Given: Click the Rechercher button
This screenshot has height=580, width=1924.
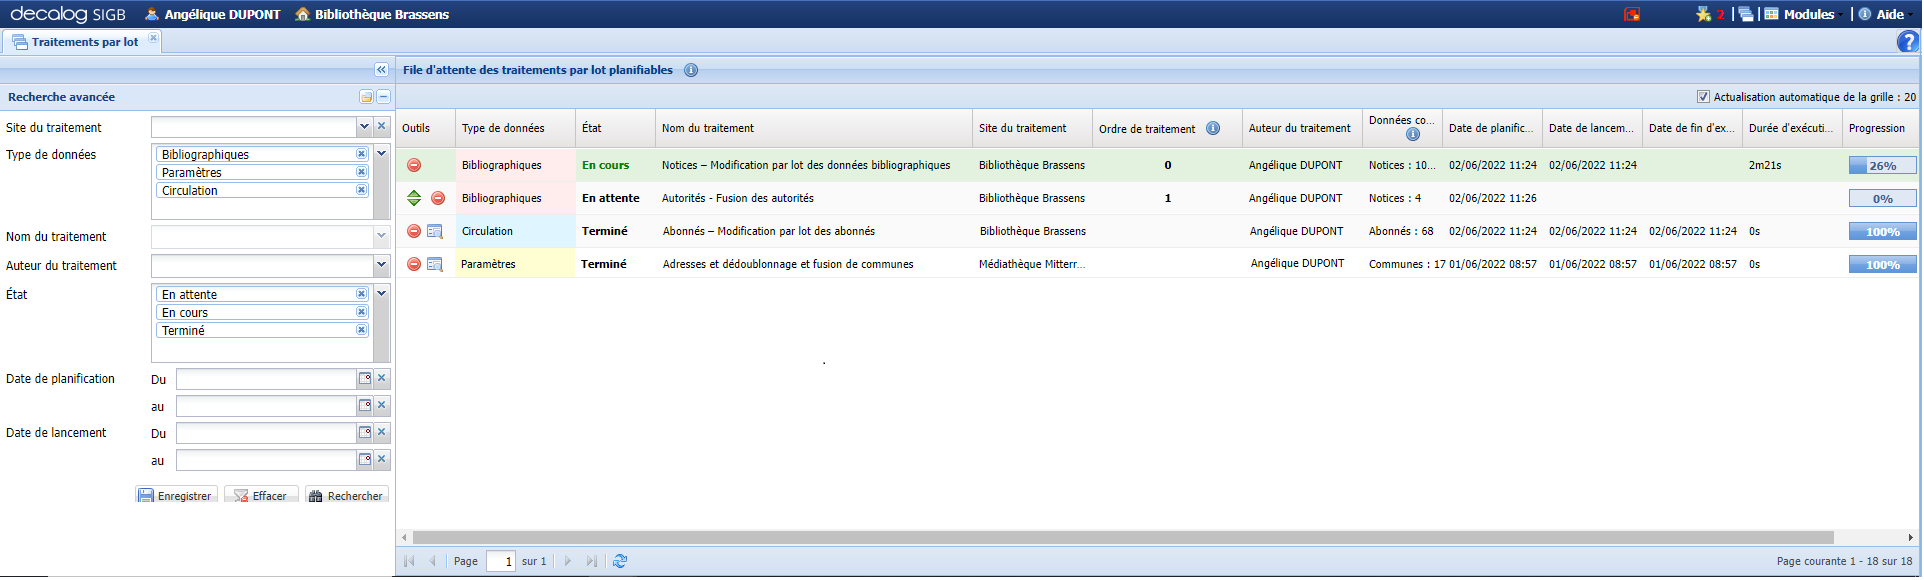Looking at the screenshot, I should pos(347,496).
